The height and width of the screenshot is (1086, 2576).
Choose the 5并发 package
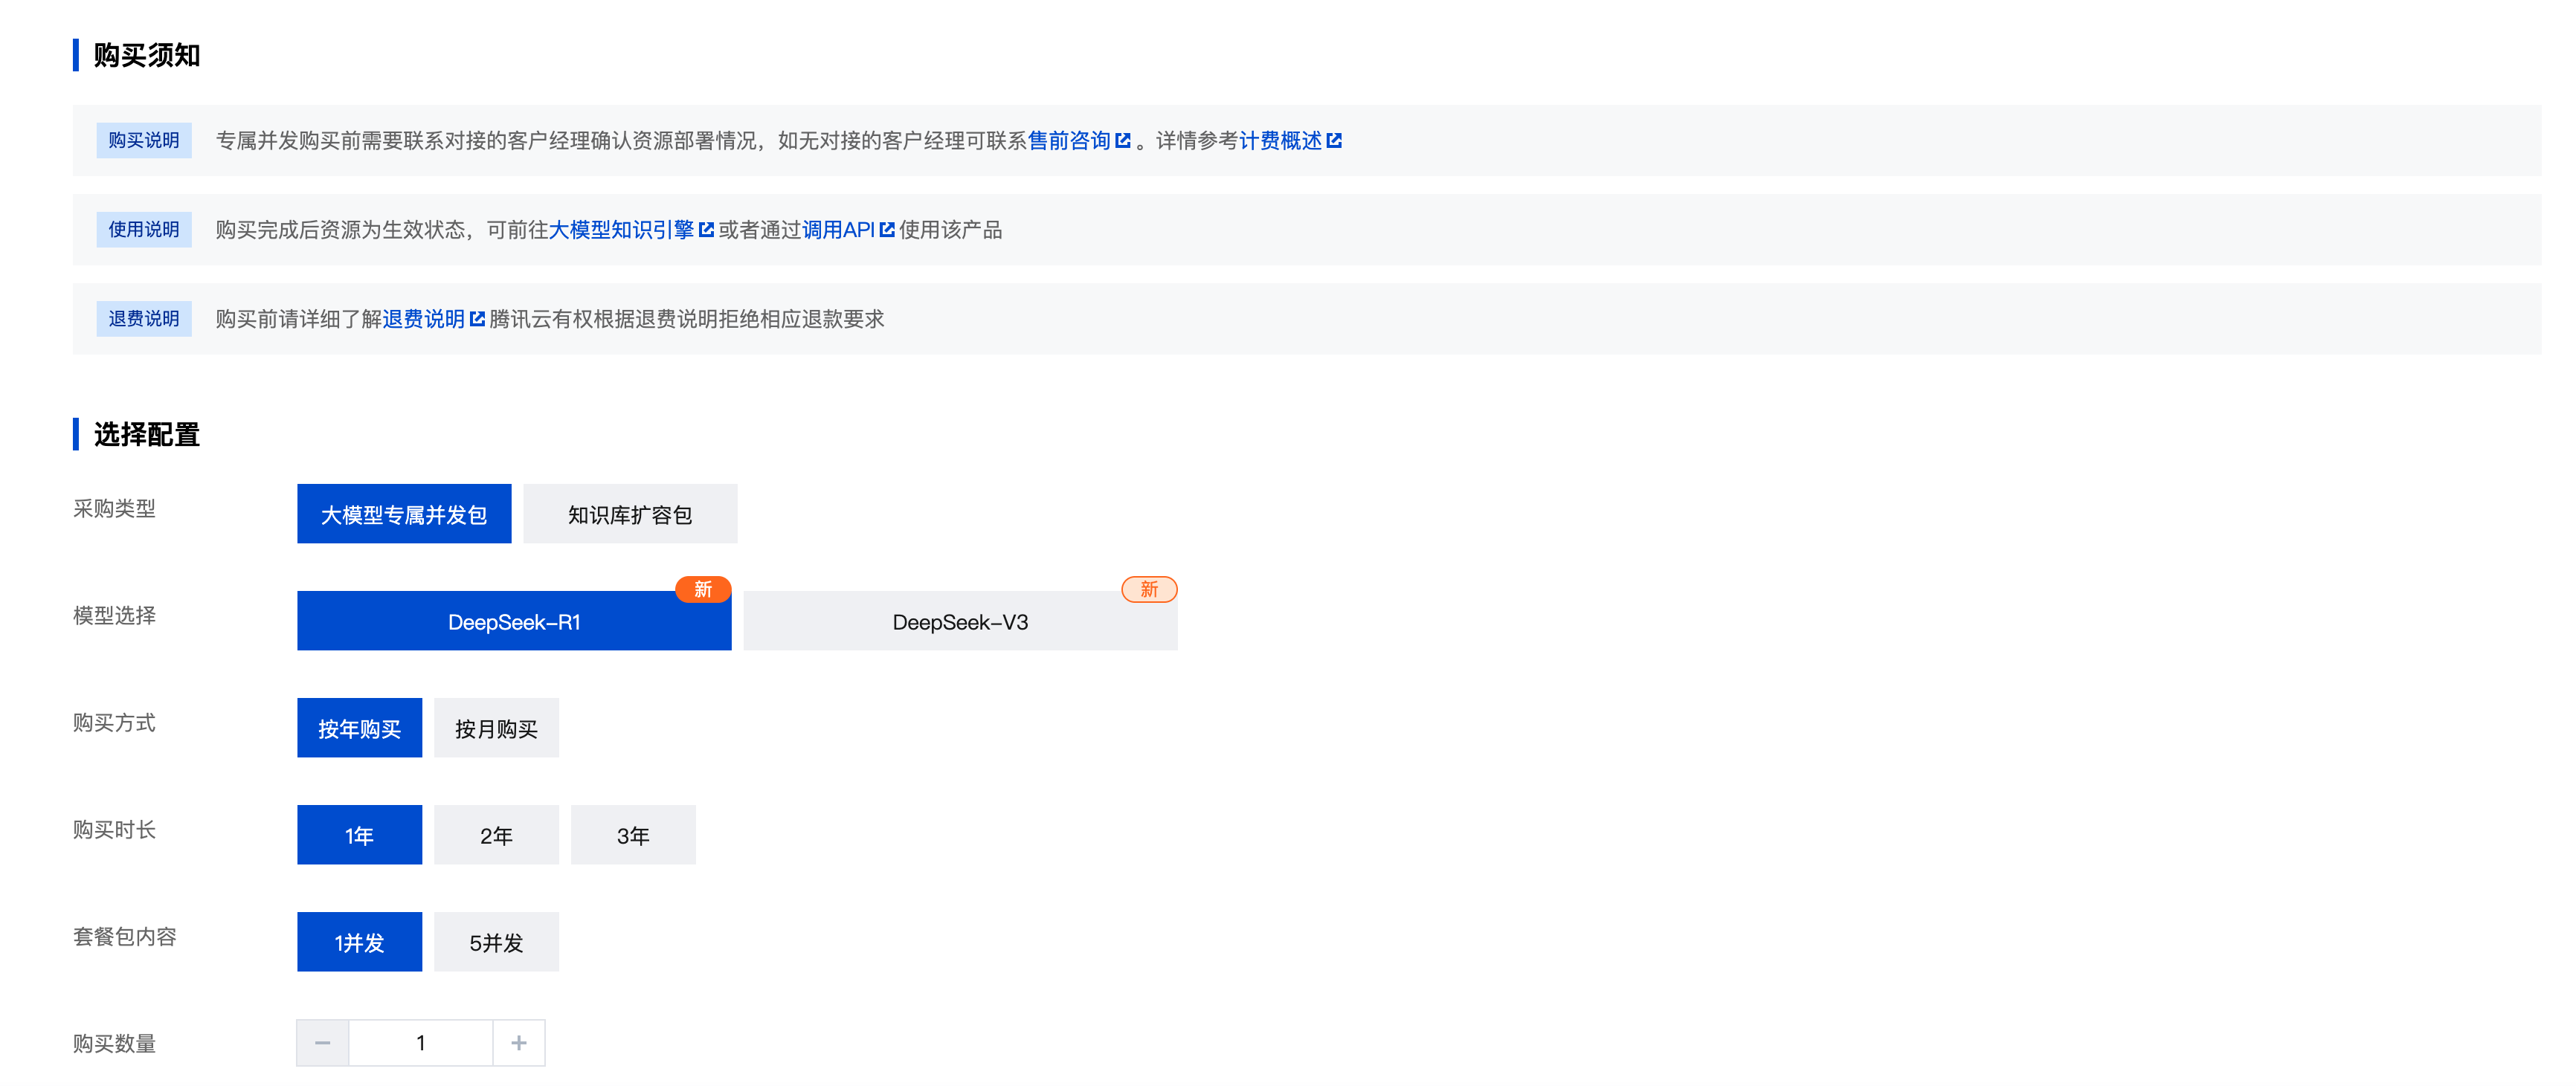496,942
